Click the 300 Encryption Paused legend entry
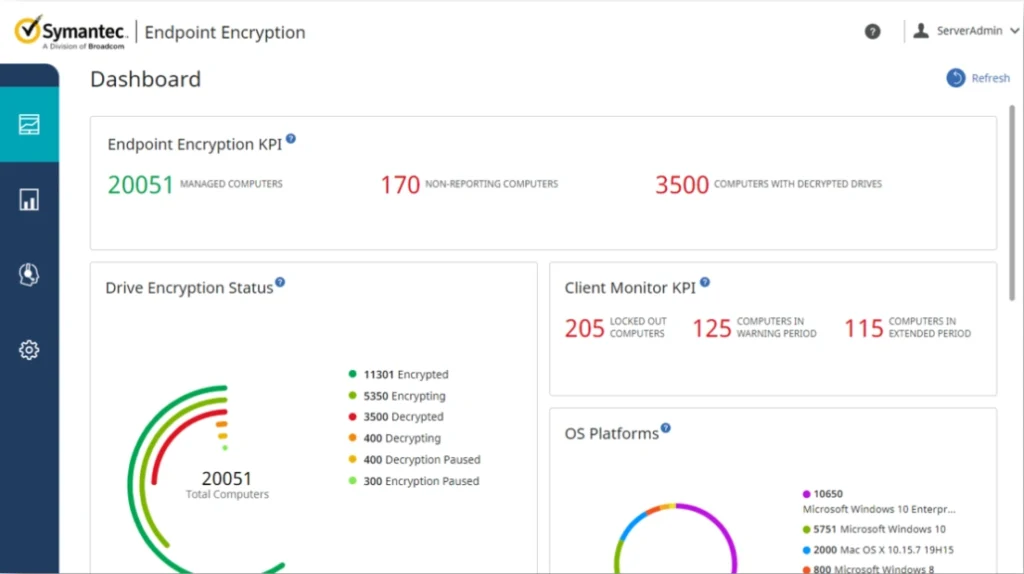This screenshot has width=1024, height=574. click(x=414, y=481)
